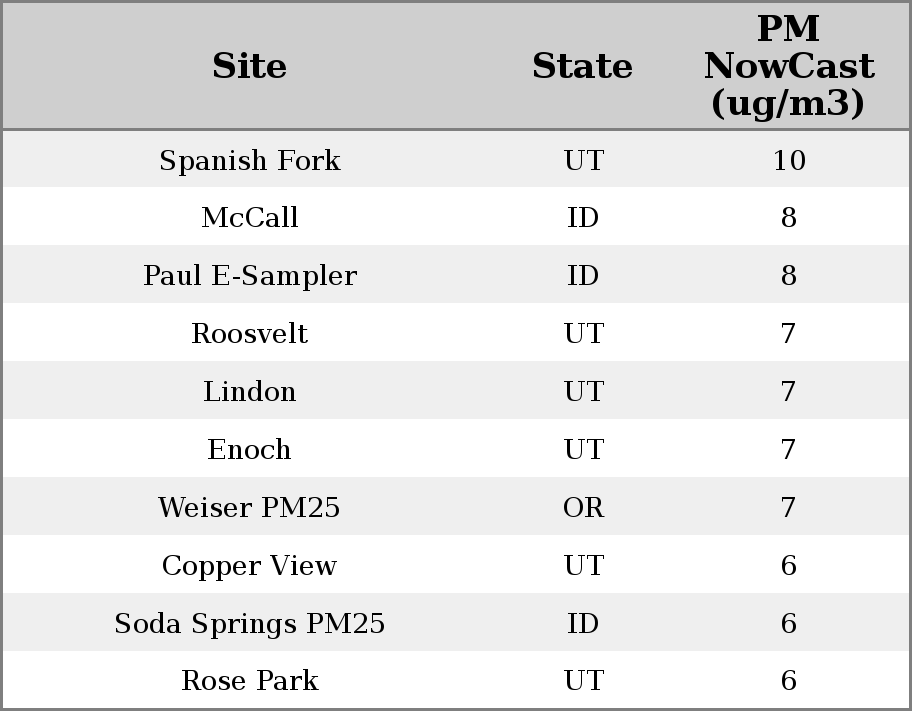
Task: Click the PM NowCast column header
Action: tap(788, 66)
